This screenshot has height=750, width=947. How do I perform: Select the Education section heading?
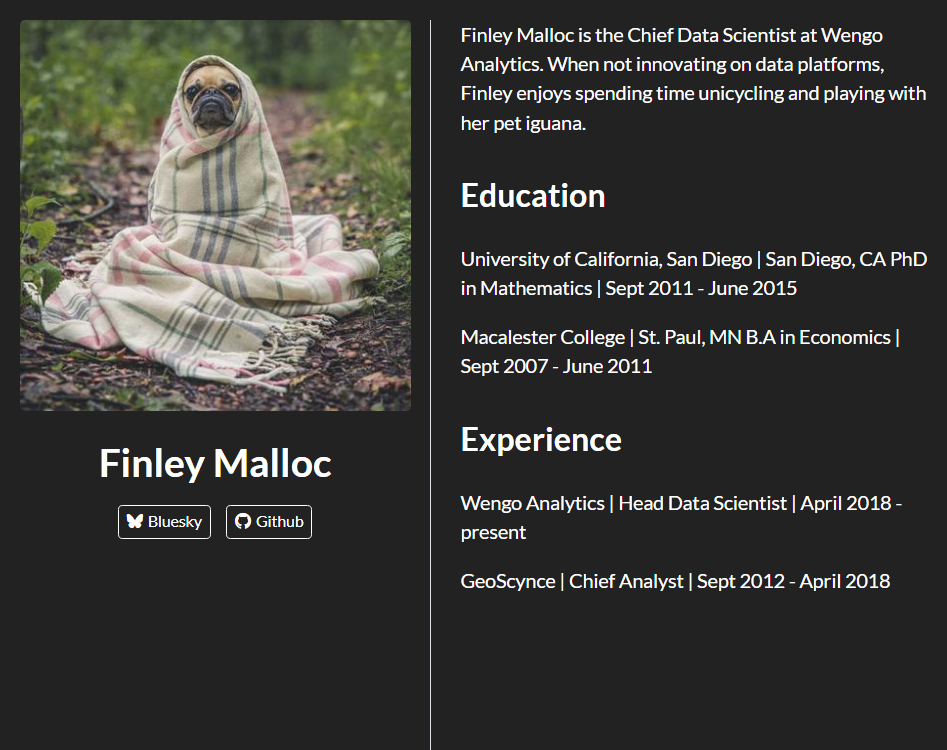coord(533,196)
